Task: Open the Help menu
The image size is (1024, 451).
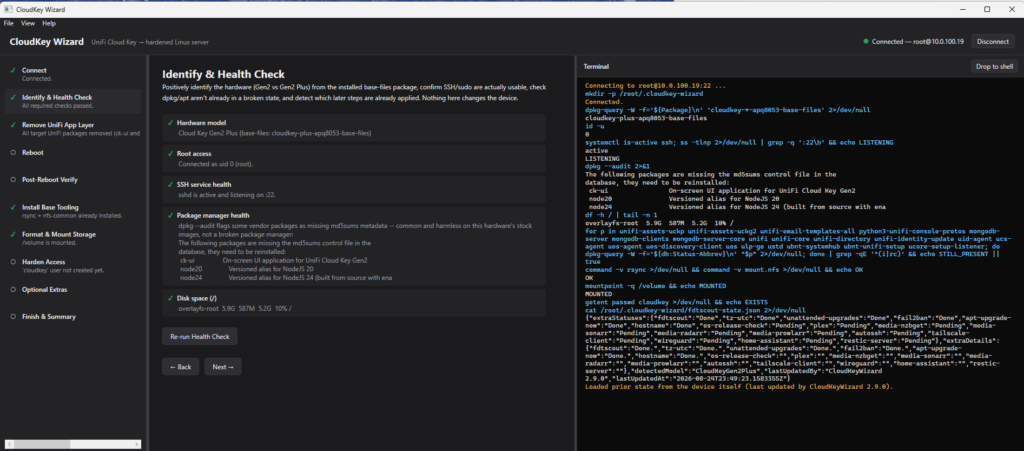Action: click(49, 23)
